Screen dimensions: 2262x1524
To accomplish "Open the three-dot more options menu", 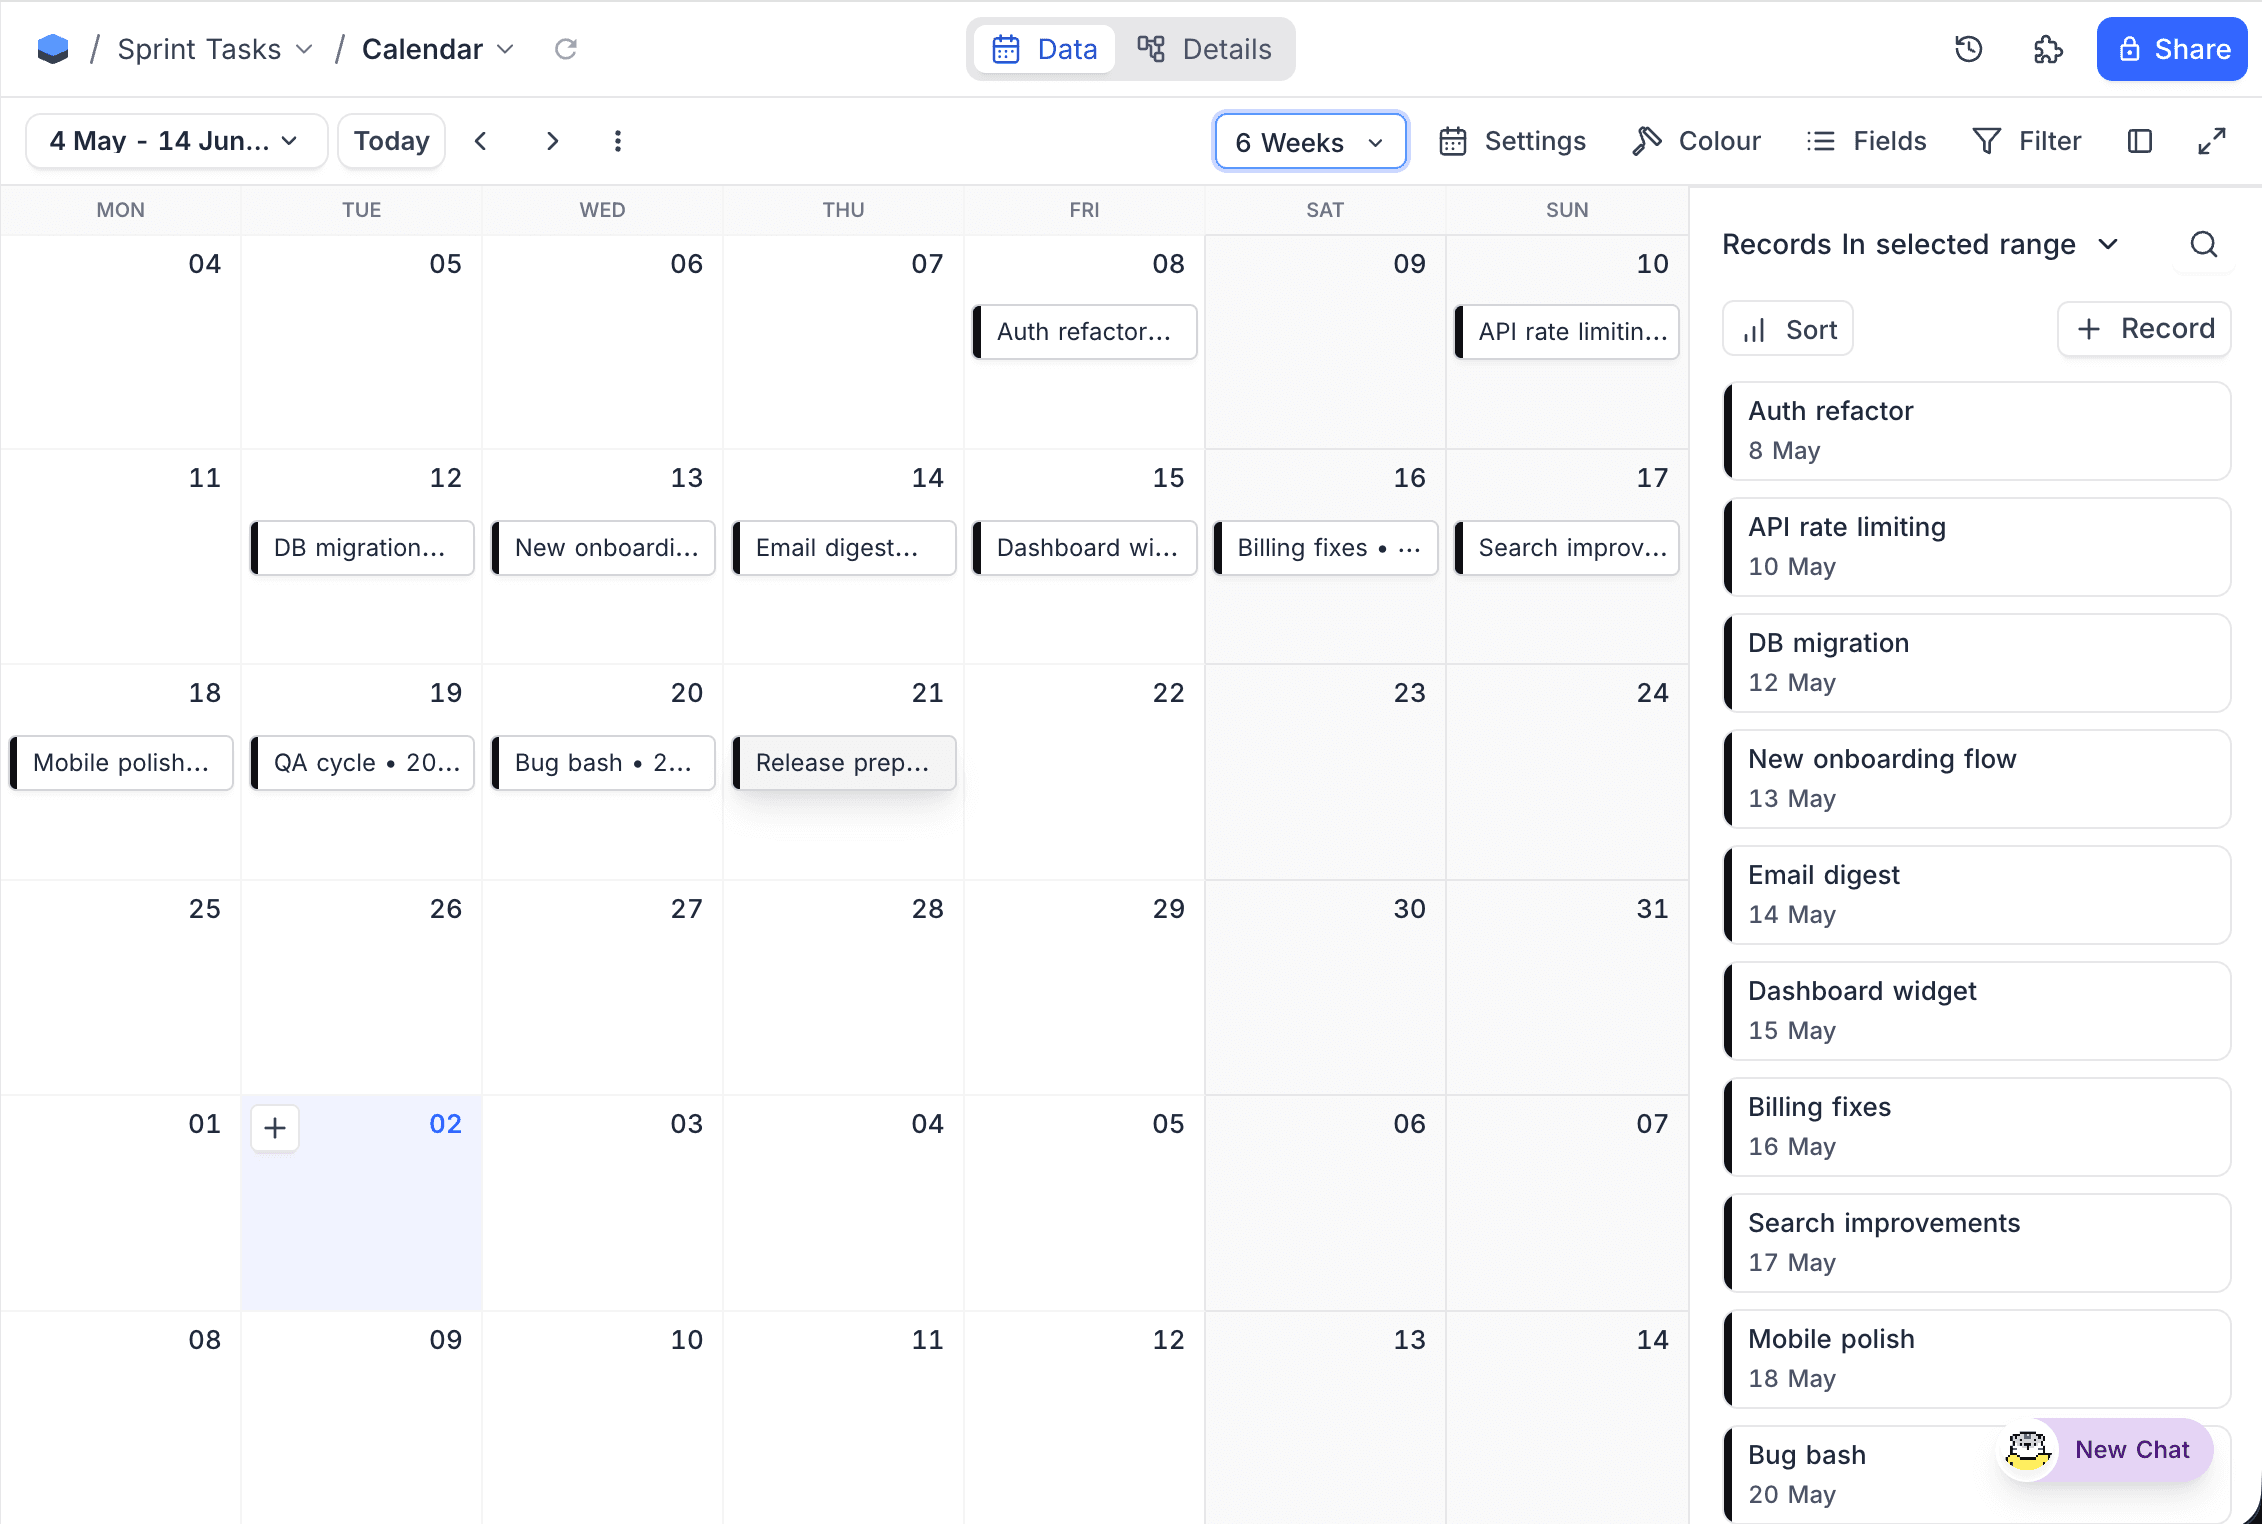I will coord(618,141).
